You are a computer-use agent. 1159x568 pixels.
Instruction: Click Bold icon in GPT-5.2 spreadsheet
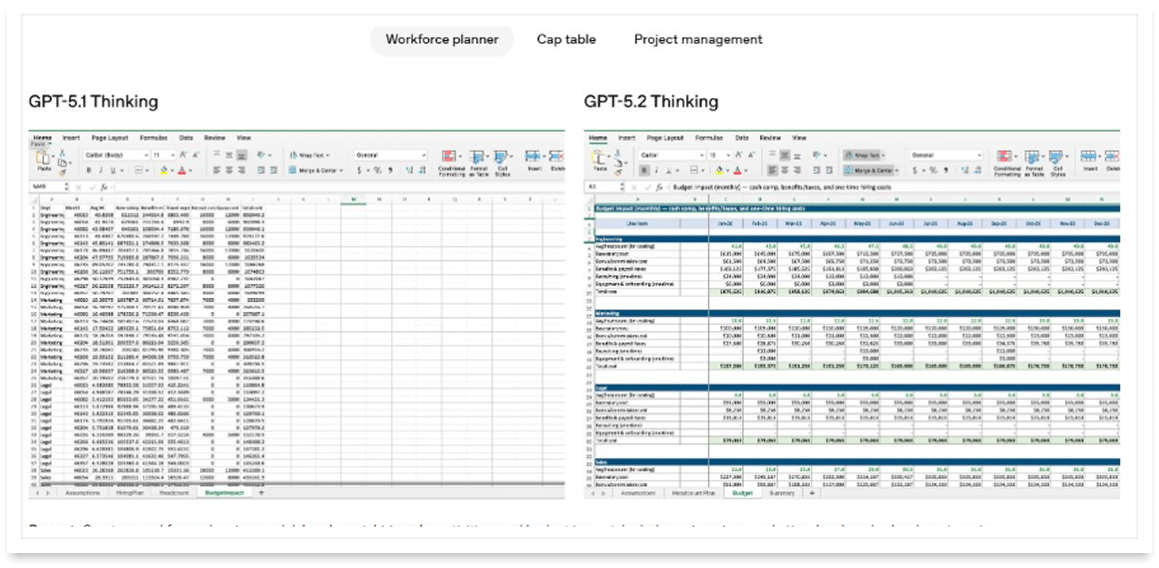tap(644, 170)
